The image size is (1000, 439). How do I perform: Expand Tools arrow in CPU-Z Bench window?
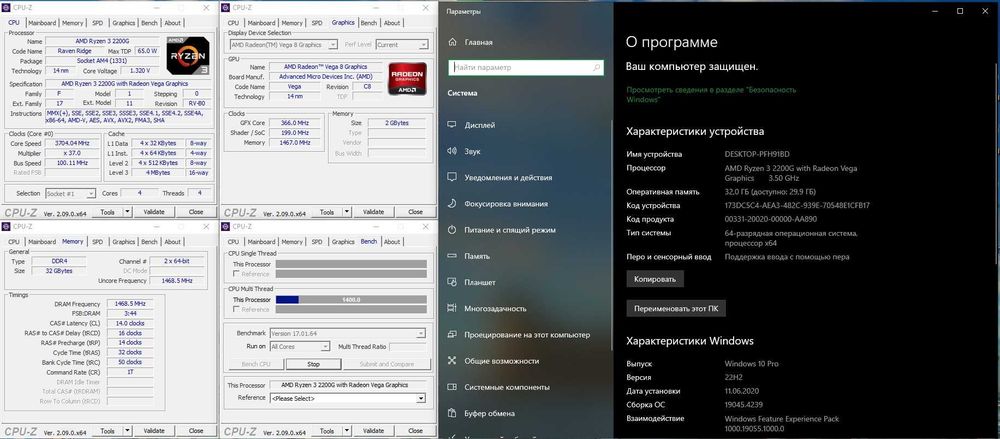[347, 431]
